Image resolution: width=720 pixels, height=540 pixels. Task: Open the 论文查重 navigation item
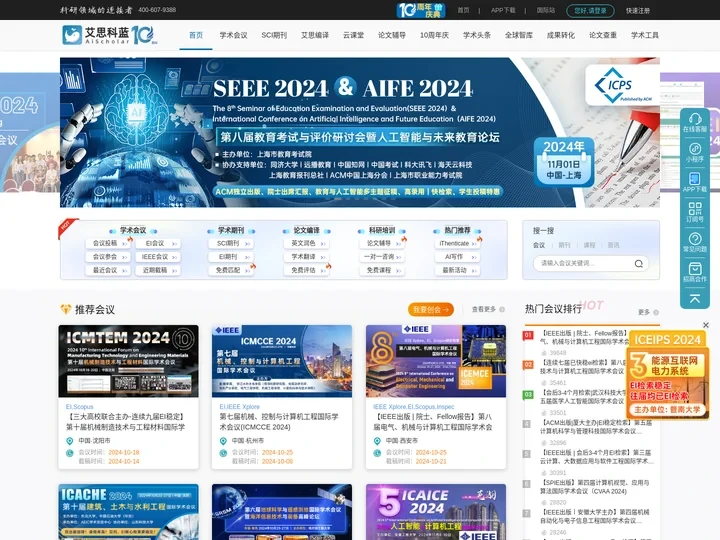[x=603, y=35]
